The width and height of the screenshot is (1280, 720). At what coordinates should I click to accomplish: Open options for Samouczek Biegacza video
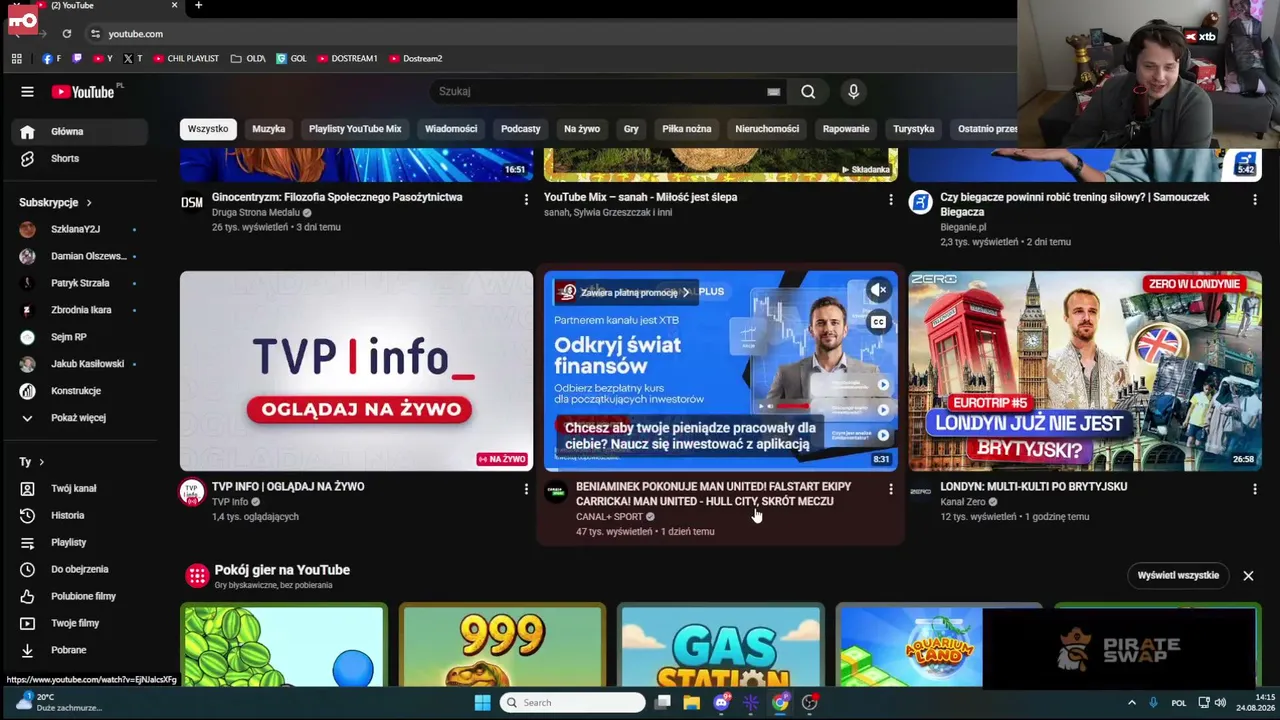[x=1254, y=201]
